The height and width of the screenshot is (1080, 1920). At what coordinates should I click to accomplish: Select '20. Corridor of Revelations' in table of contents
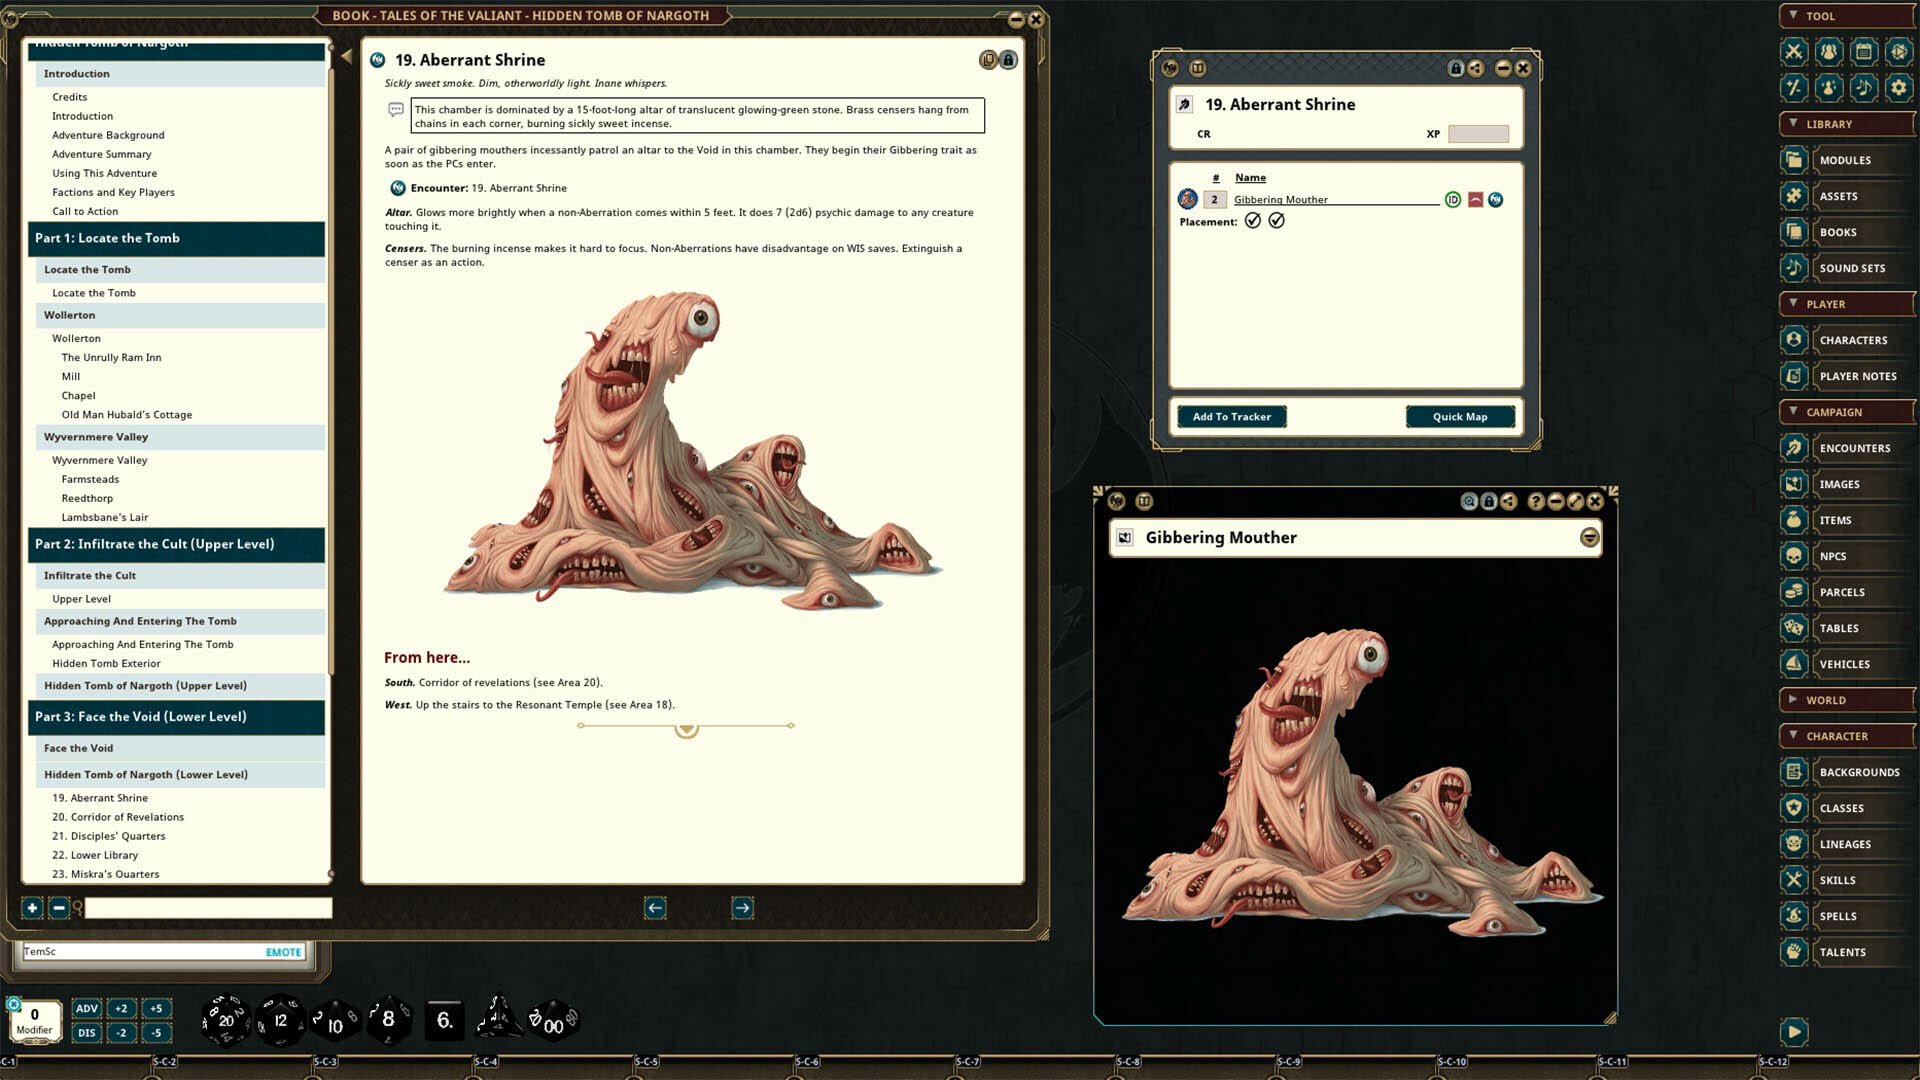[x=117, y=817]
